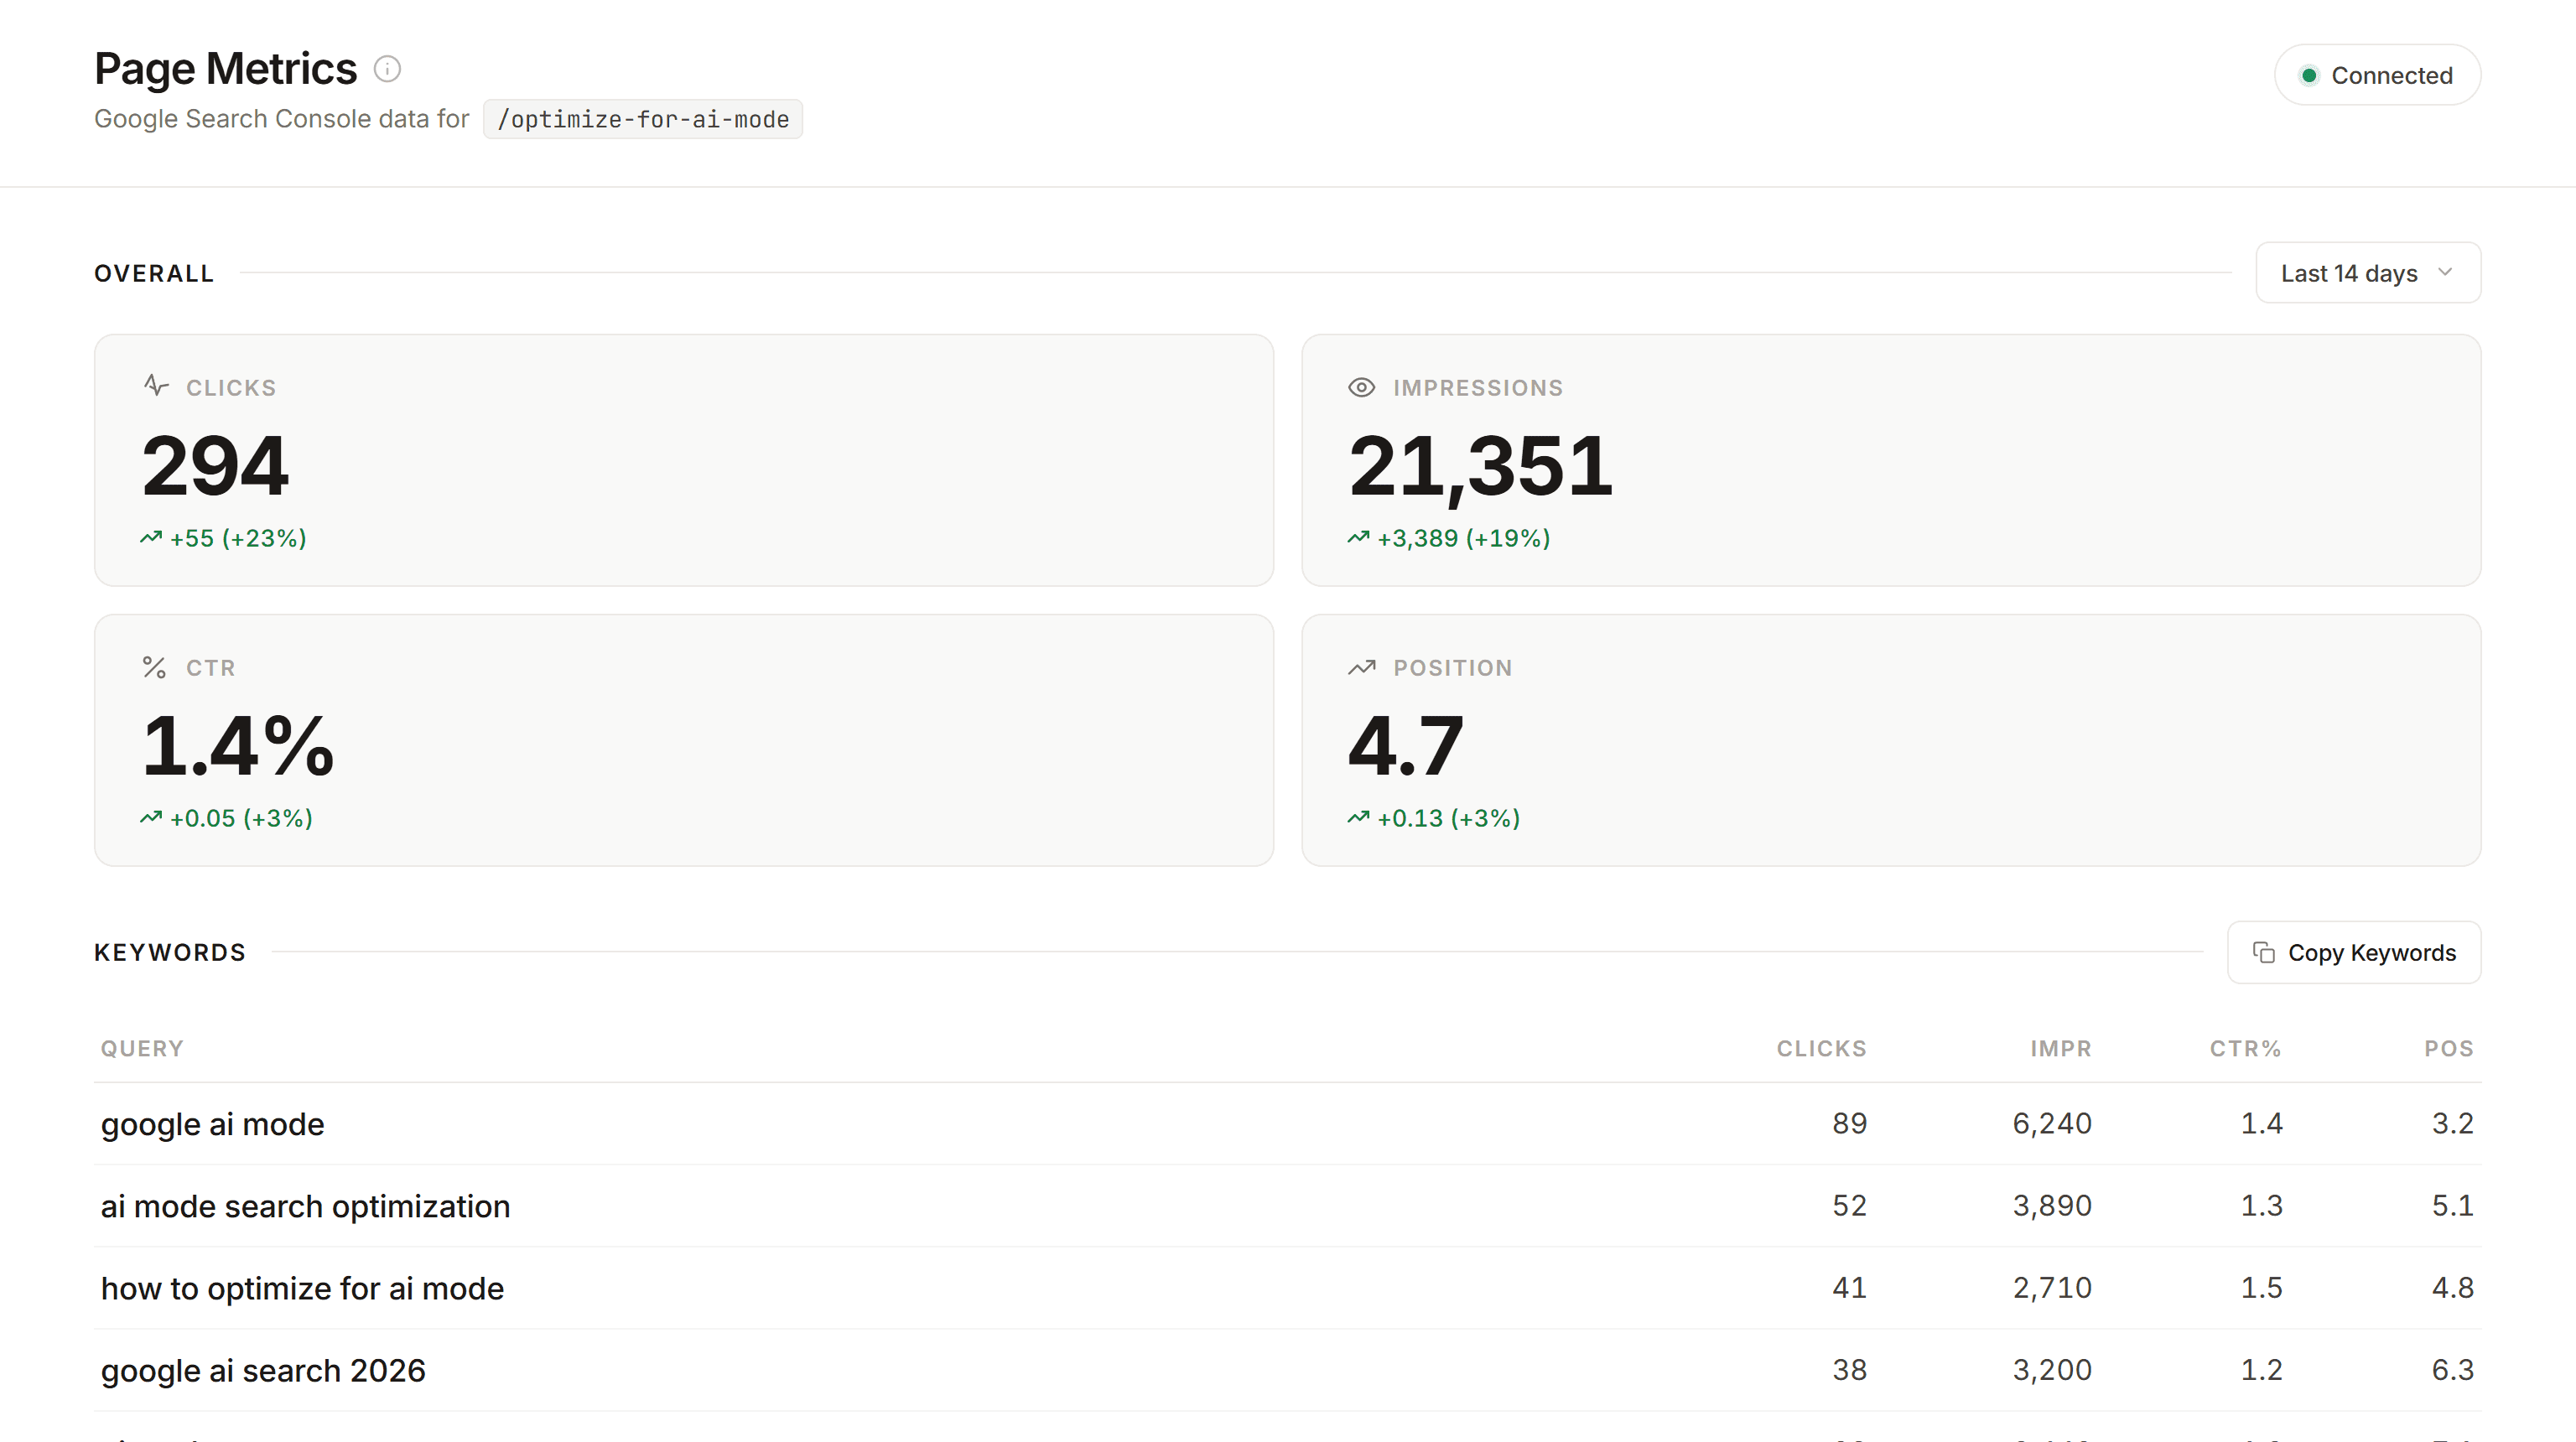
Task: Click the 3.2 position cell
Action: coord(2452,1123)
